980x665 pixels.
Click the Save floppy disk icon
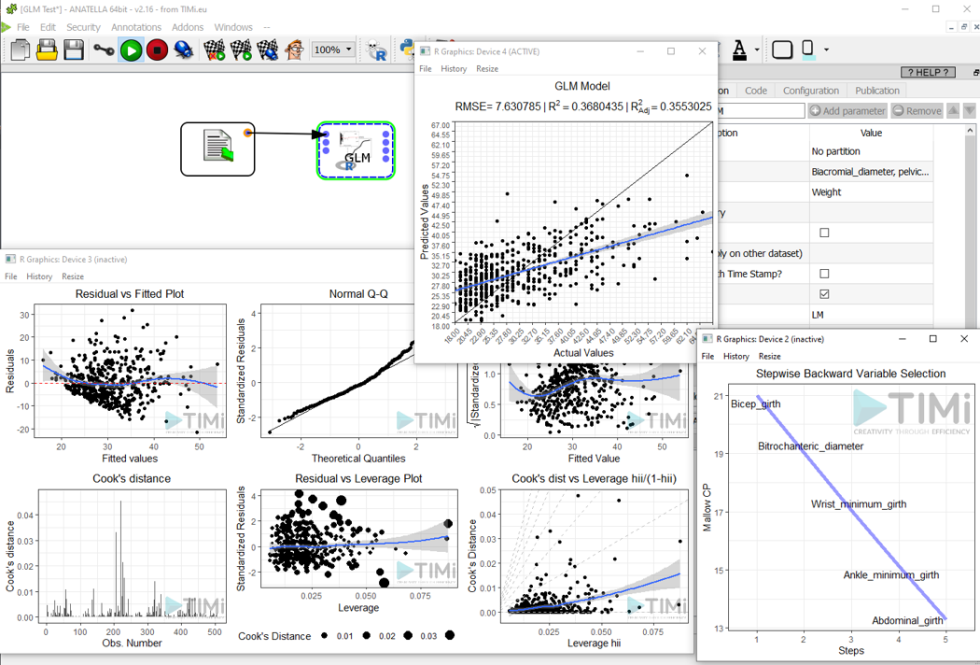pos(74,49)
